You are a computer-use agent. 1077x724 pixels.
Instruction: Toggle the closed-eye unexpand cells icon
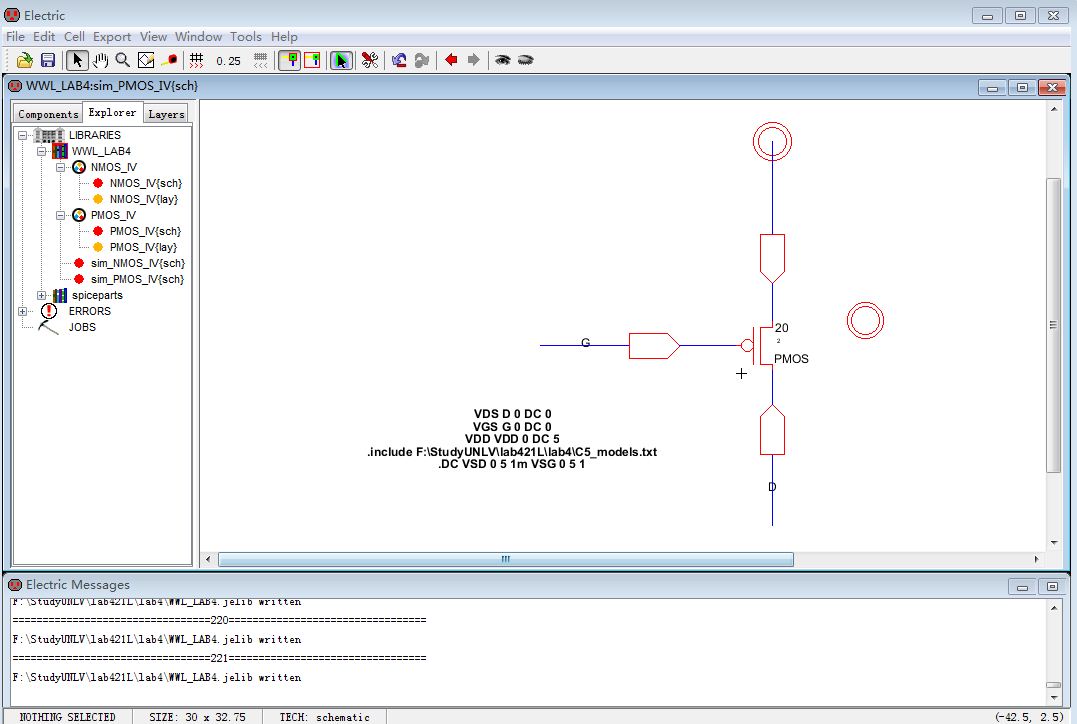[x=525, y=60]
